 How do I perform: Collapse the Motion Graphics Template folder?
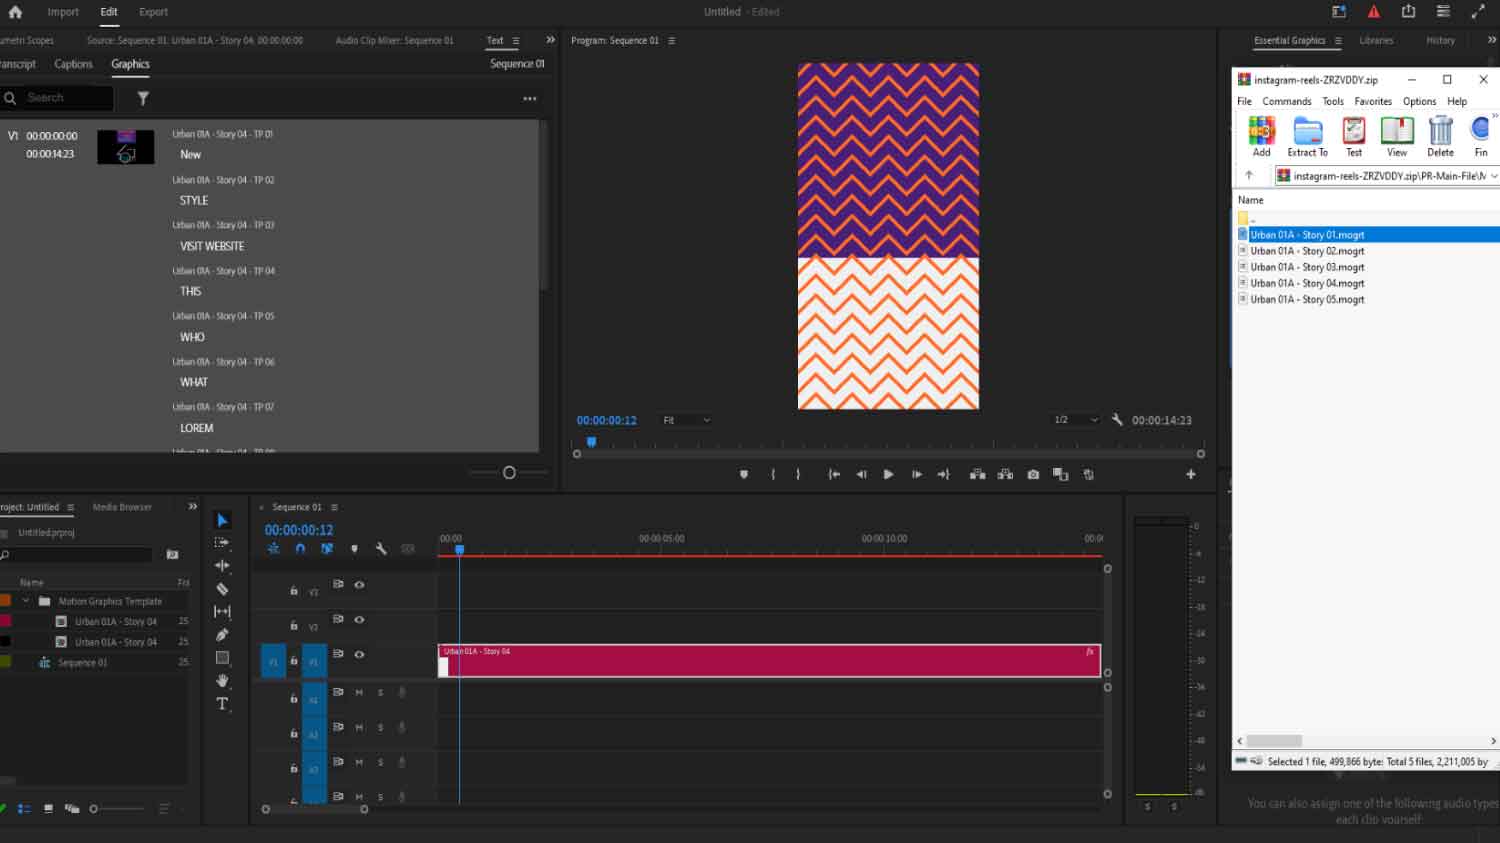click(27, 601)
